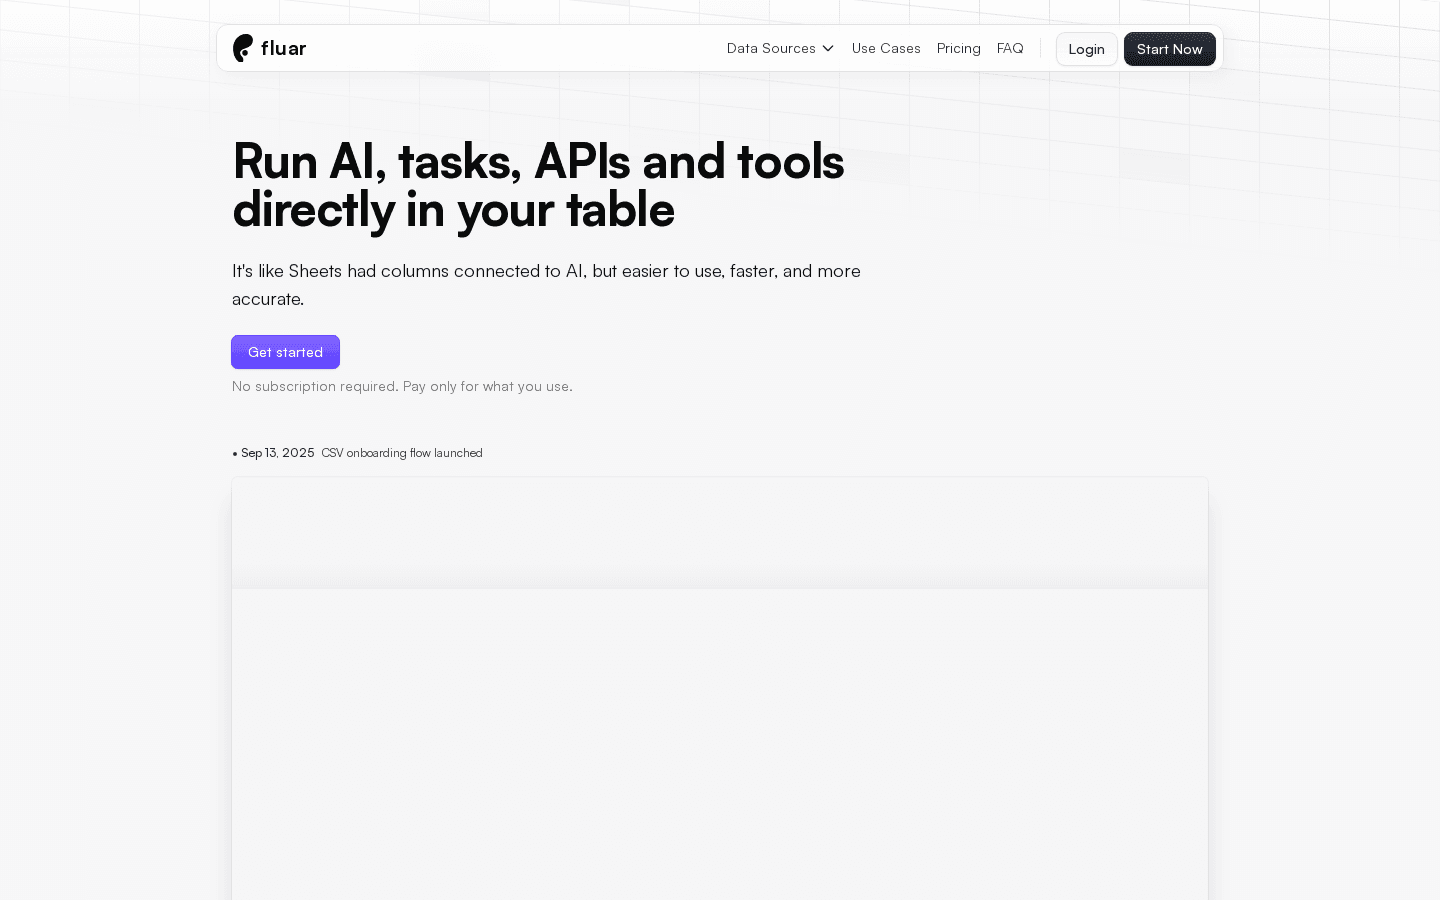Click the no subscription required caption

[x=402, y=386]
